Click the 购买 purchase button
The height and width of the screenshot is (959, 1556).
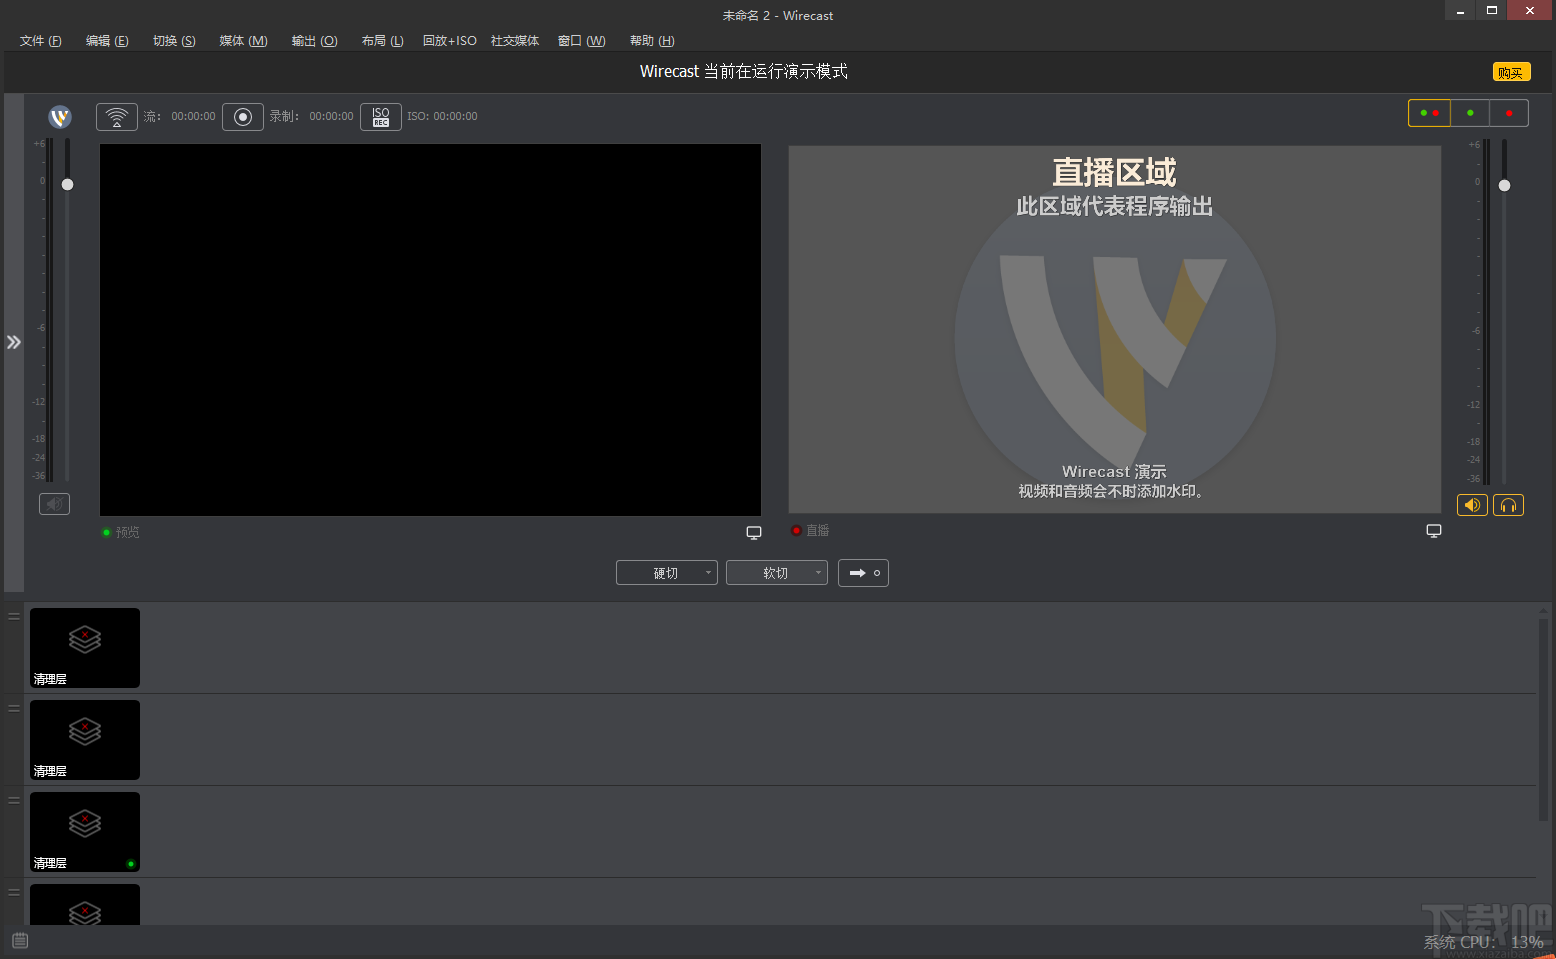tap(1511, 71)
